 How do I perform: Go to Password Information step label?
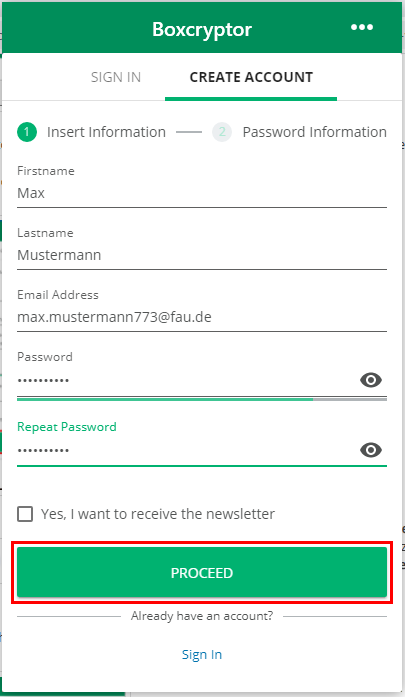click(x=314, y=132)
